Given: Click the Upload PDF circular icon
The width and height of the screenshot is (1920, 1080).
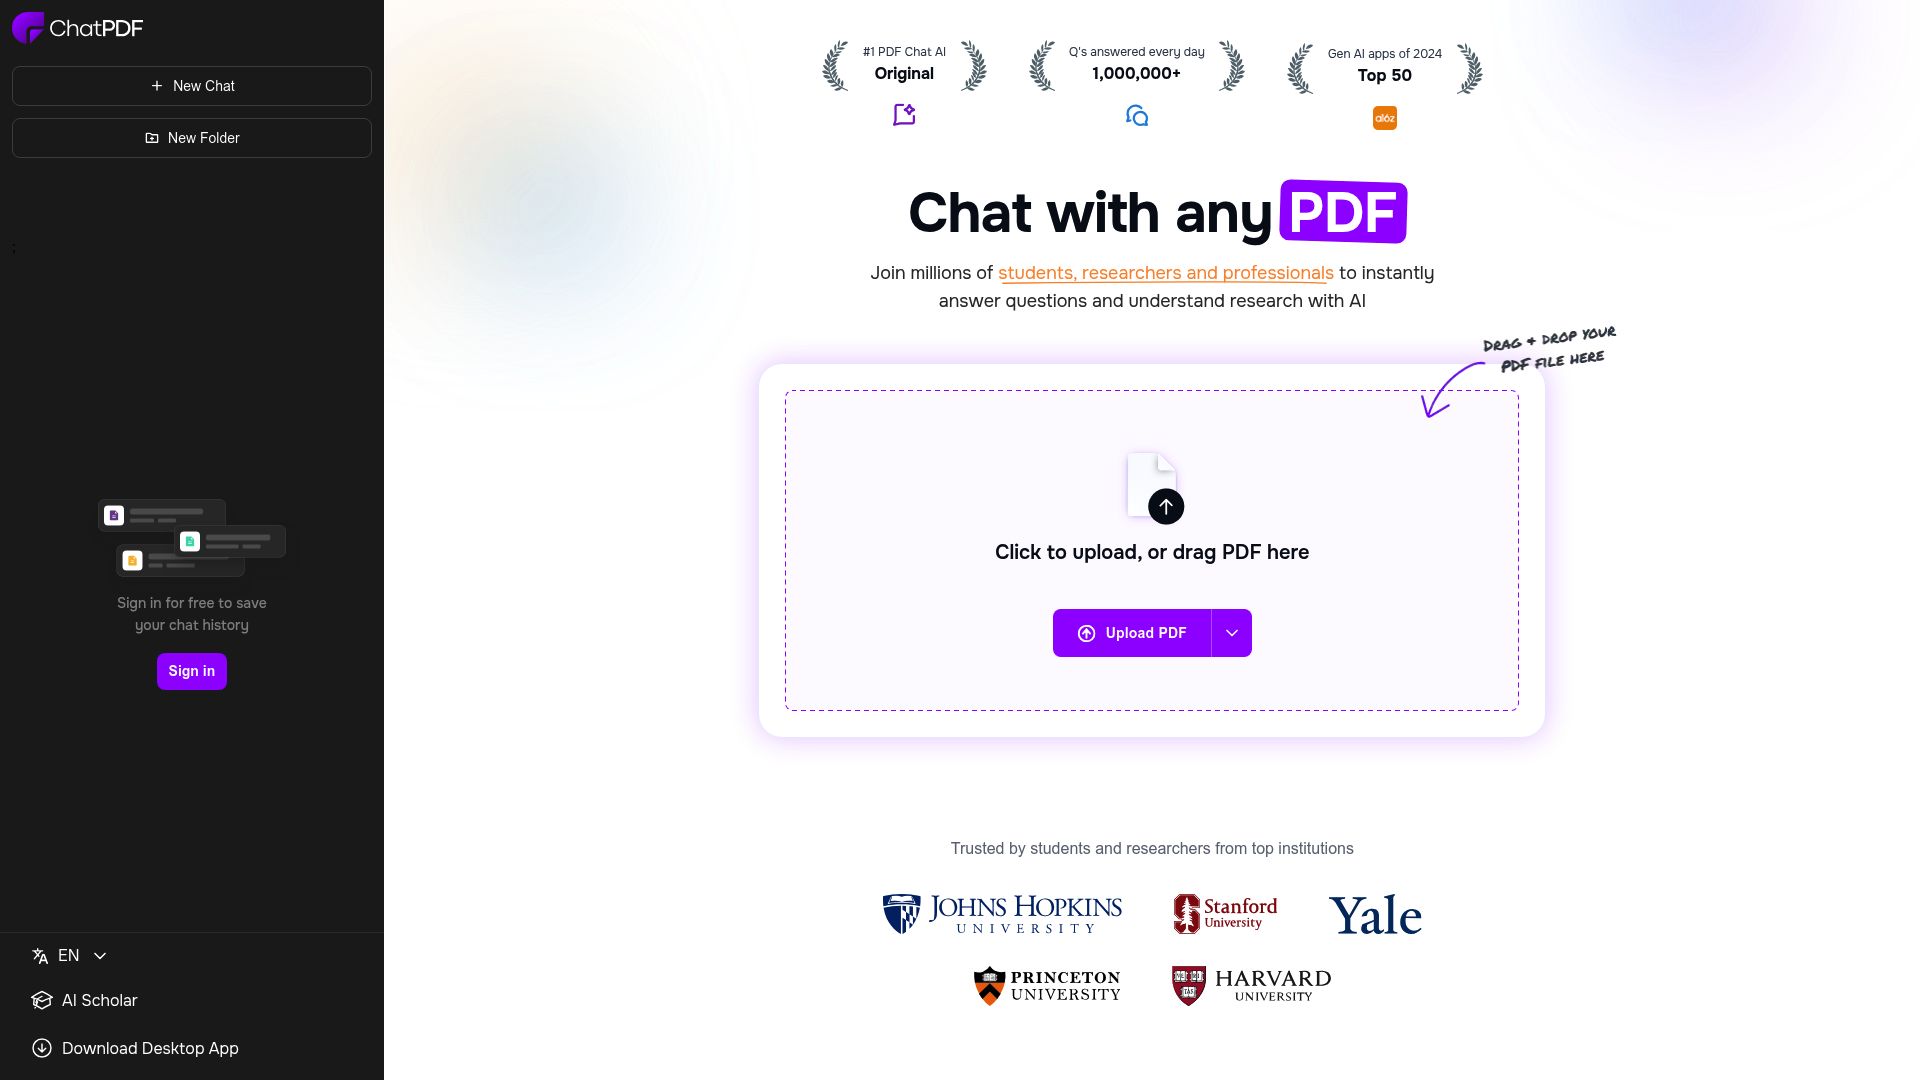Looking at the screenshot, I should [x=1085, y=633].
